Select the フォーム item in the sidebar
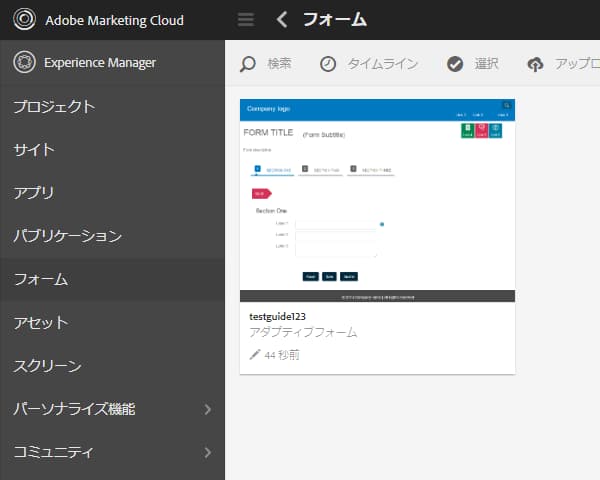Image resolution: width=600 pixels, height=480 pixels. pyautogui.click(x=112, y=279)
